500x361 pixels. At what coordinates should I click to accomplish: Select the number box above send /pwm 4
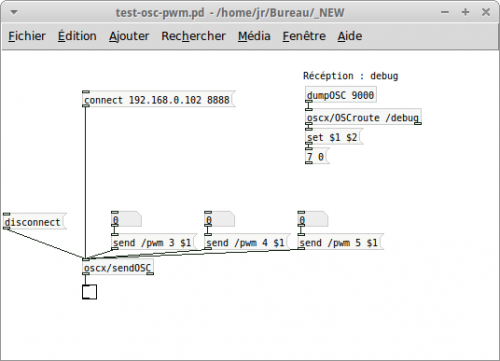[220, 220]
